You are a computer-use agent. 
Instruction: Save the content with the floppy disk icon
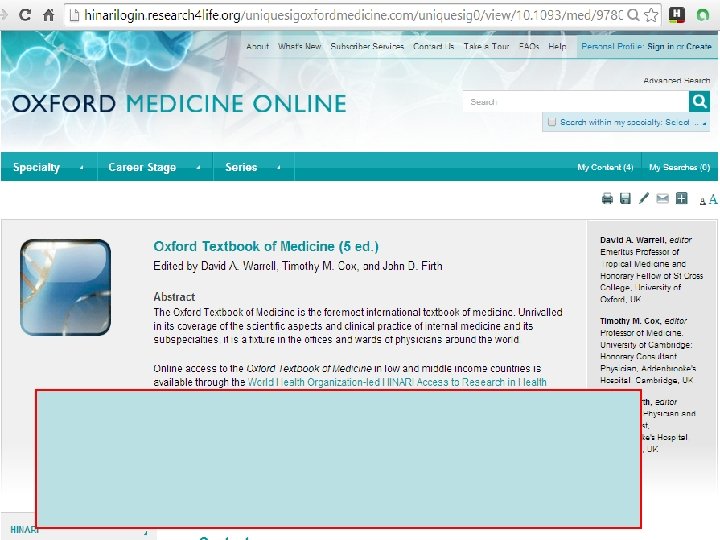point(625,198)
